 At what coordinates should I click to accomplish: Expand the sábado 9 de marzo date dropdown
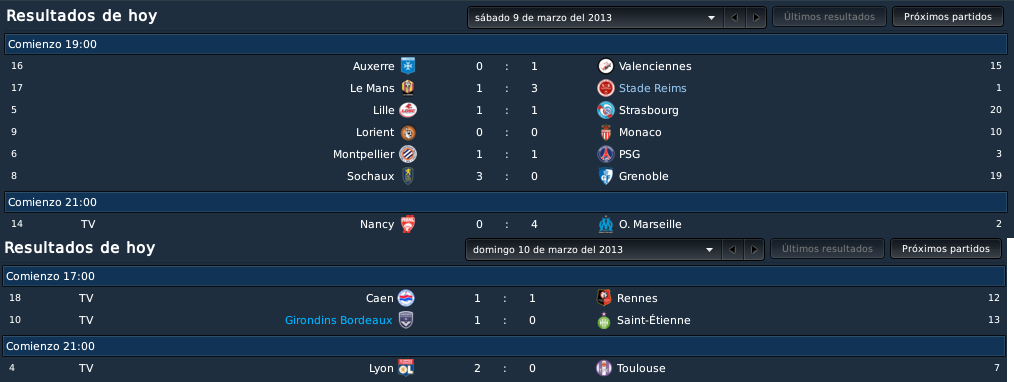(595, 17)
